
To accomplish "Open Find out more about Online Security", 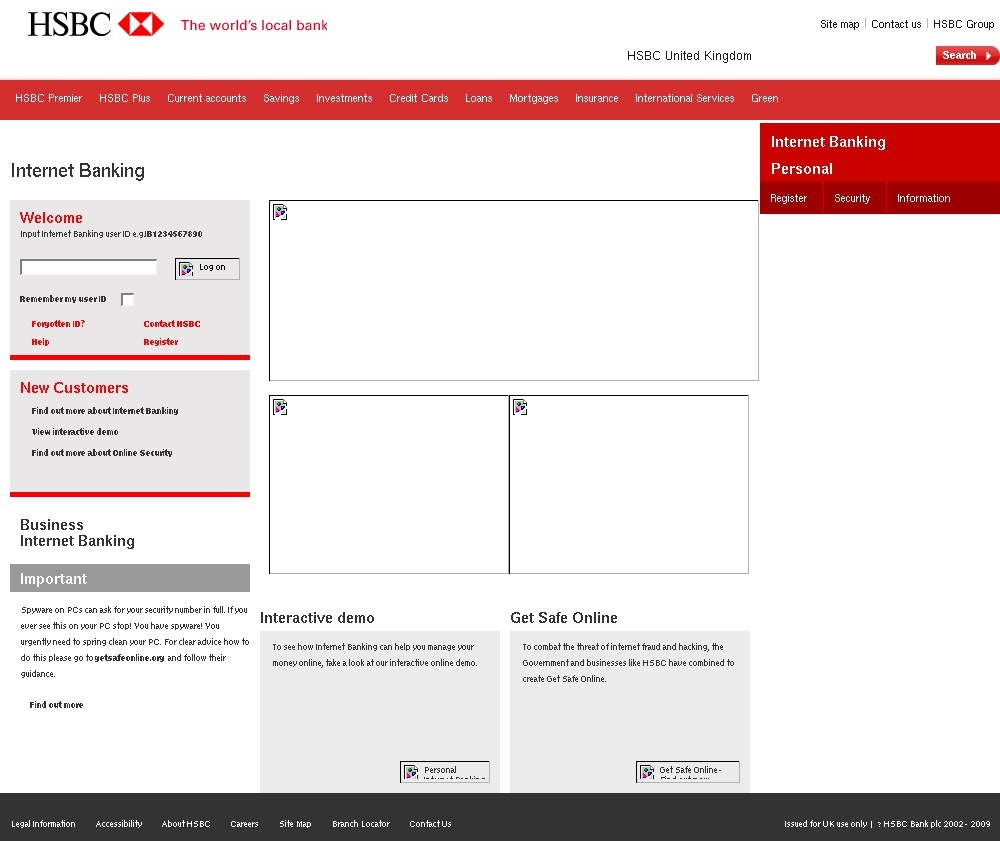I will pos(101,453).
